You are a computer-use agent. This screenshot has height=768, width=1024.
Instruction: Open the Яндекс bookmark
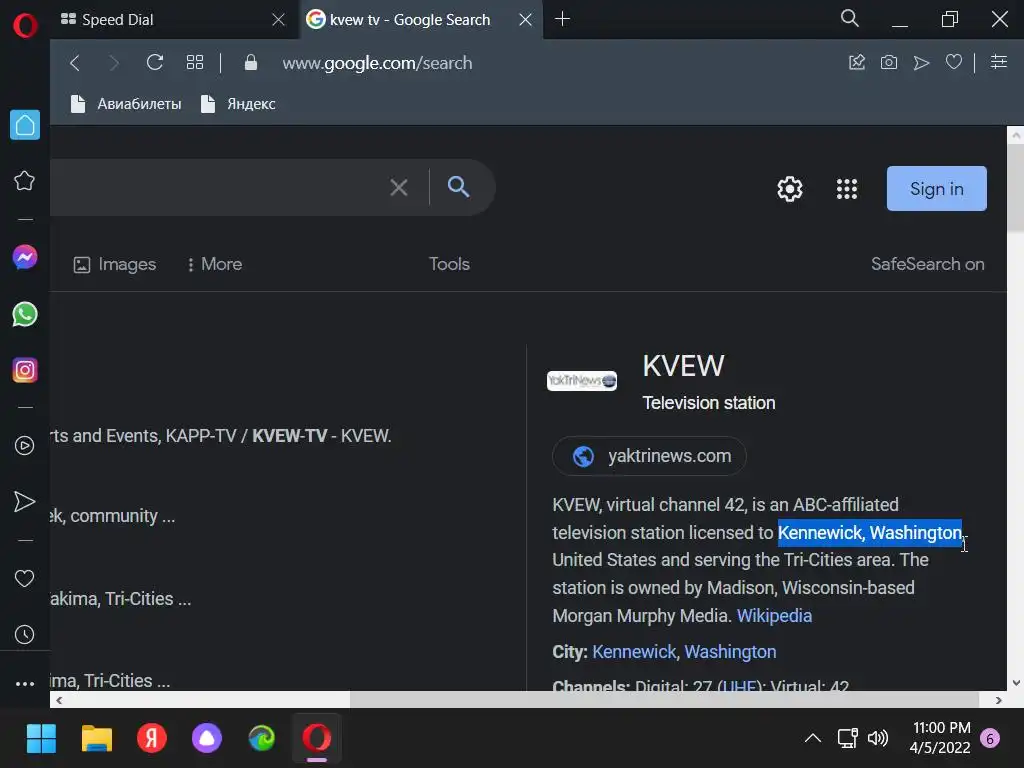tap(239, 104)
